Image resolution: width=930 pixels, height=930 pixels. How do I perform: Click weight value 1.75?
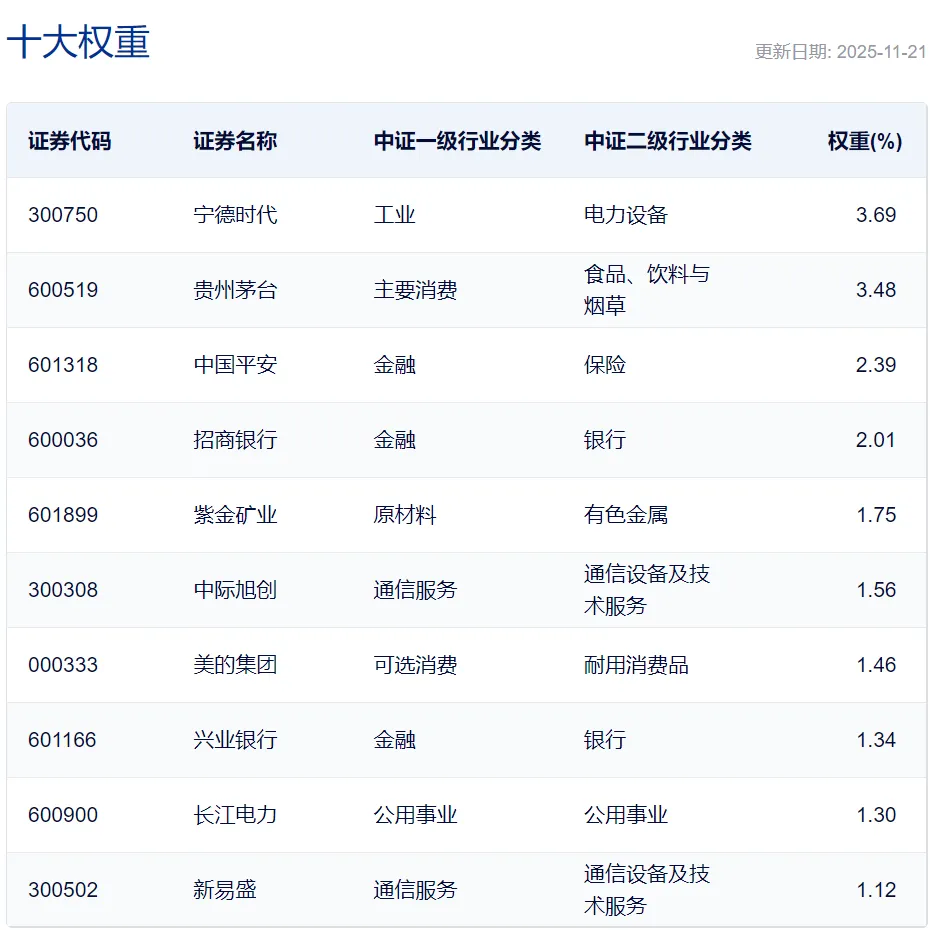pos(876,515)
